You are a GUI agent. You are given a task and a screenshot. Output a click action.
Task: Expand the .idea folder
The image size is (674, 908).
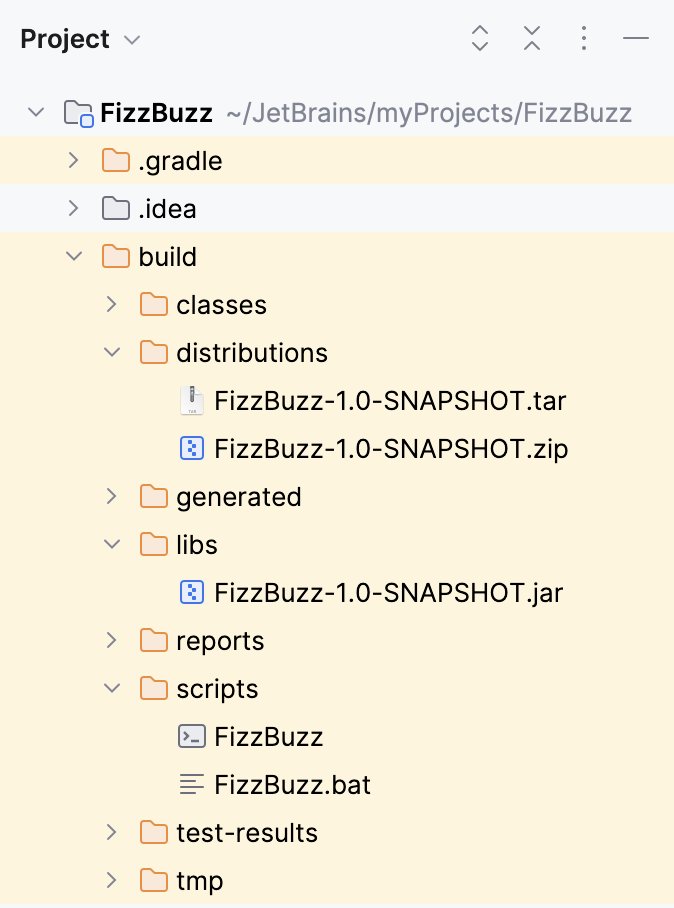pyautogui.click(x=73, y=208)
